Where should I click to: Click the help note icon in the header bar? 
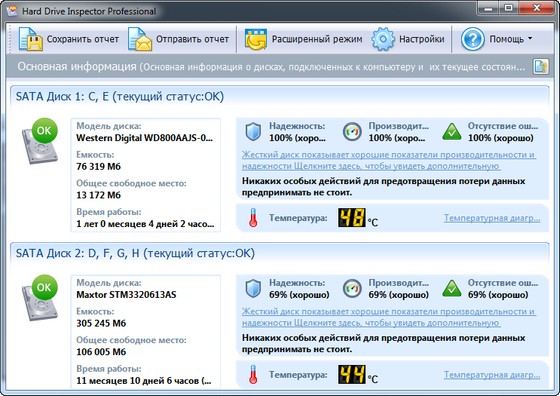click(x=541, y=66)
